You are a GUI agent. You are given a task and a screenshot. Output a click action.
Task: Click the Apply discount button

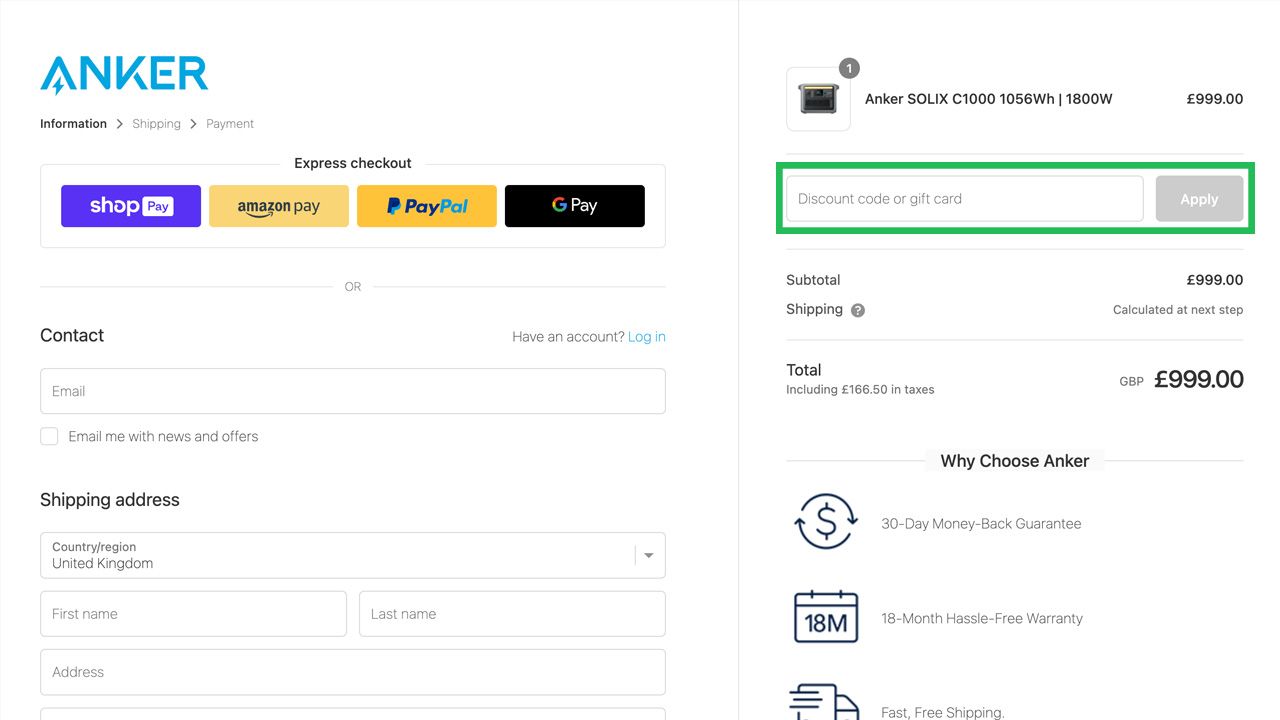point(1199,199)
